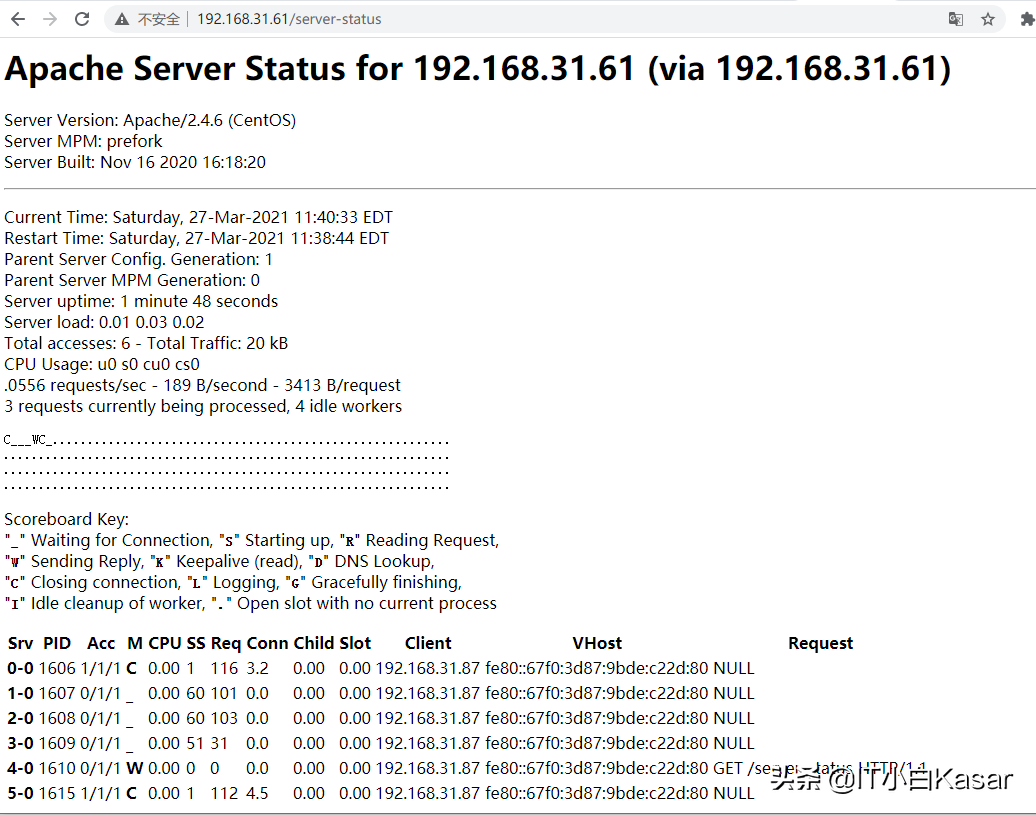The width and height of the screenshot is (1036, 815).
Task: Click PID 1615 in the table
Action: point(57,793)
